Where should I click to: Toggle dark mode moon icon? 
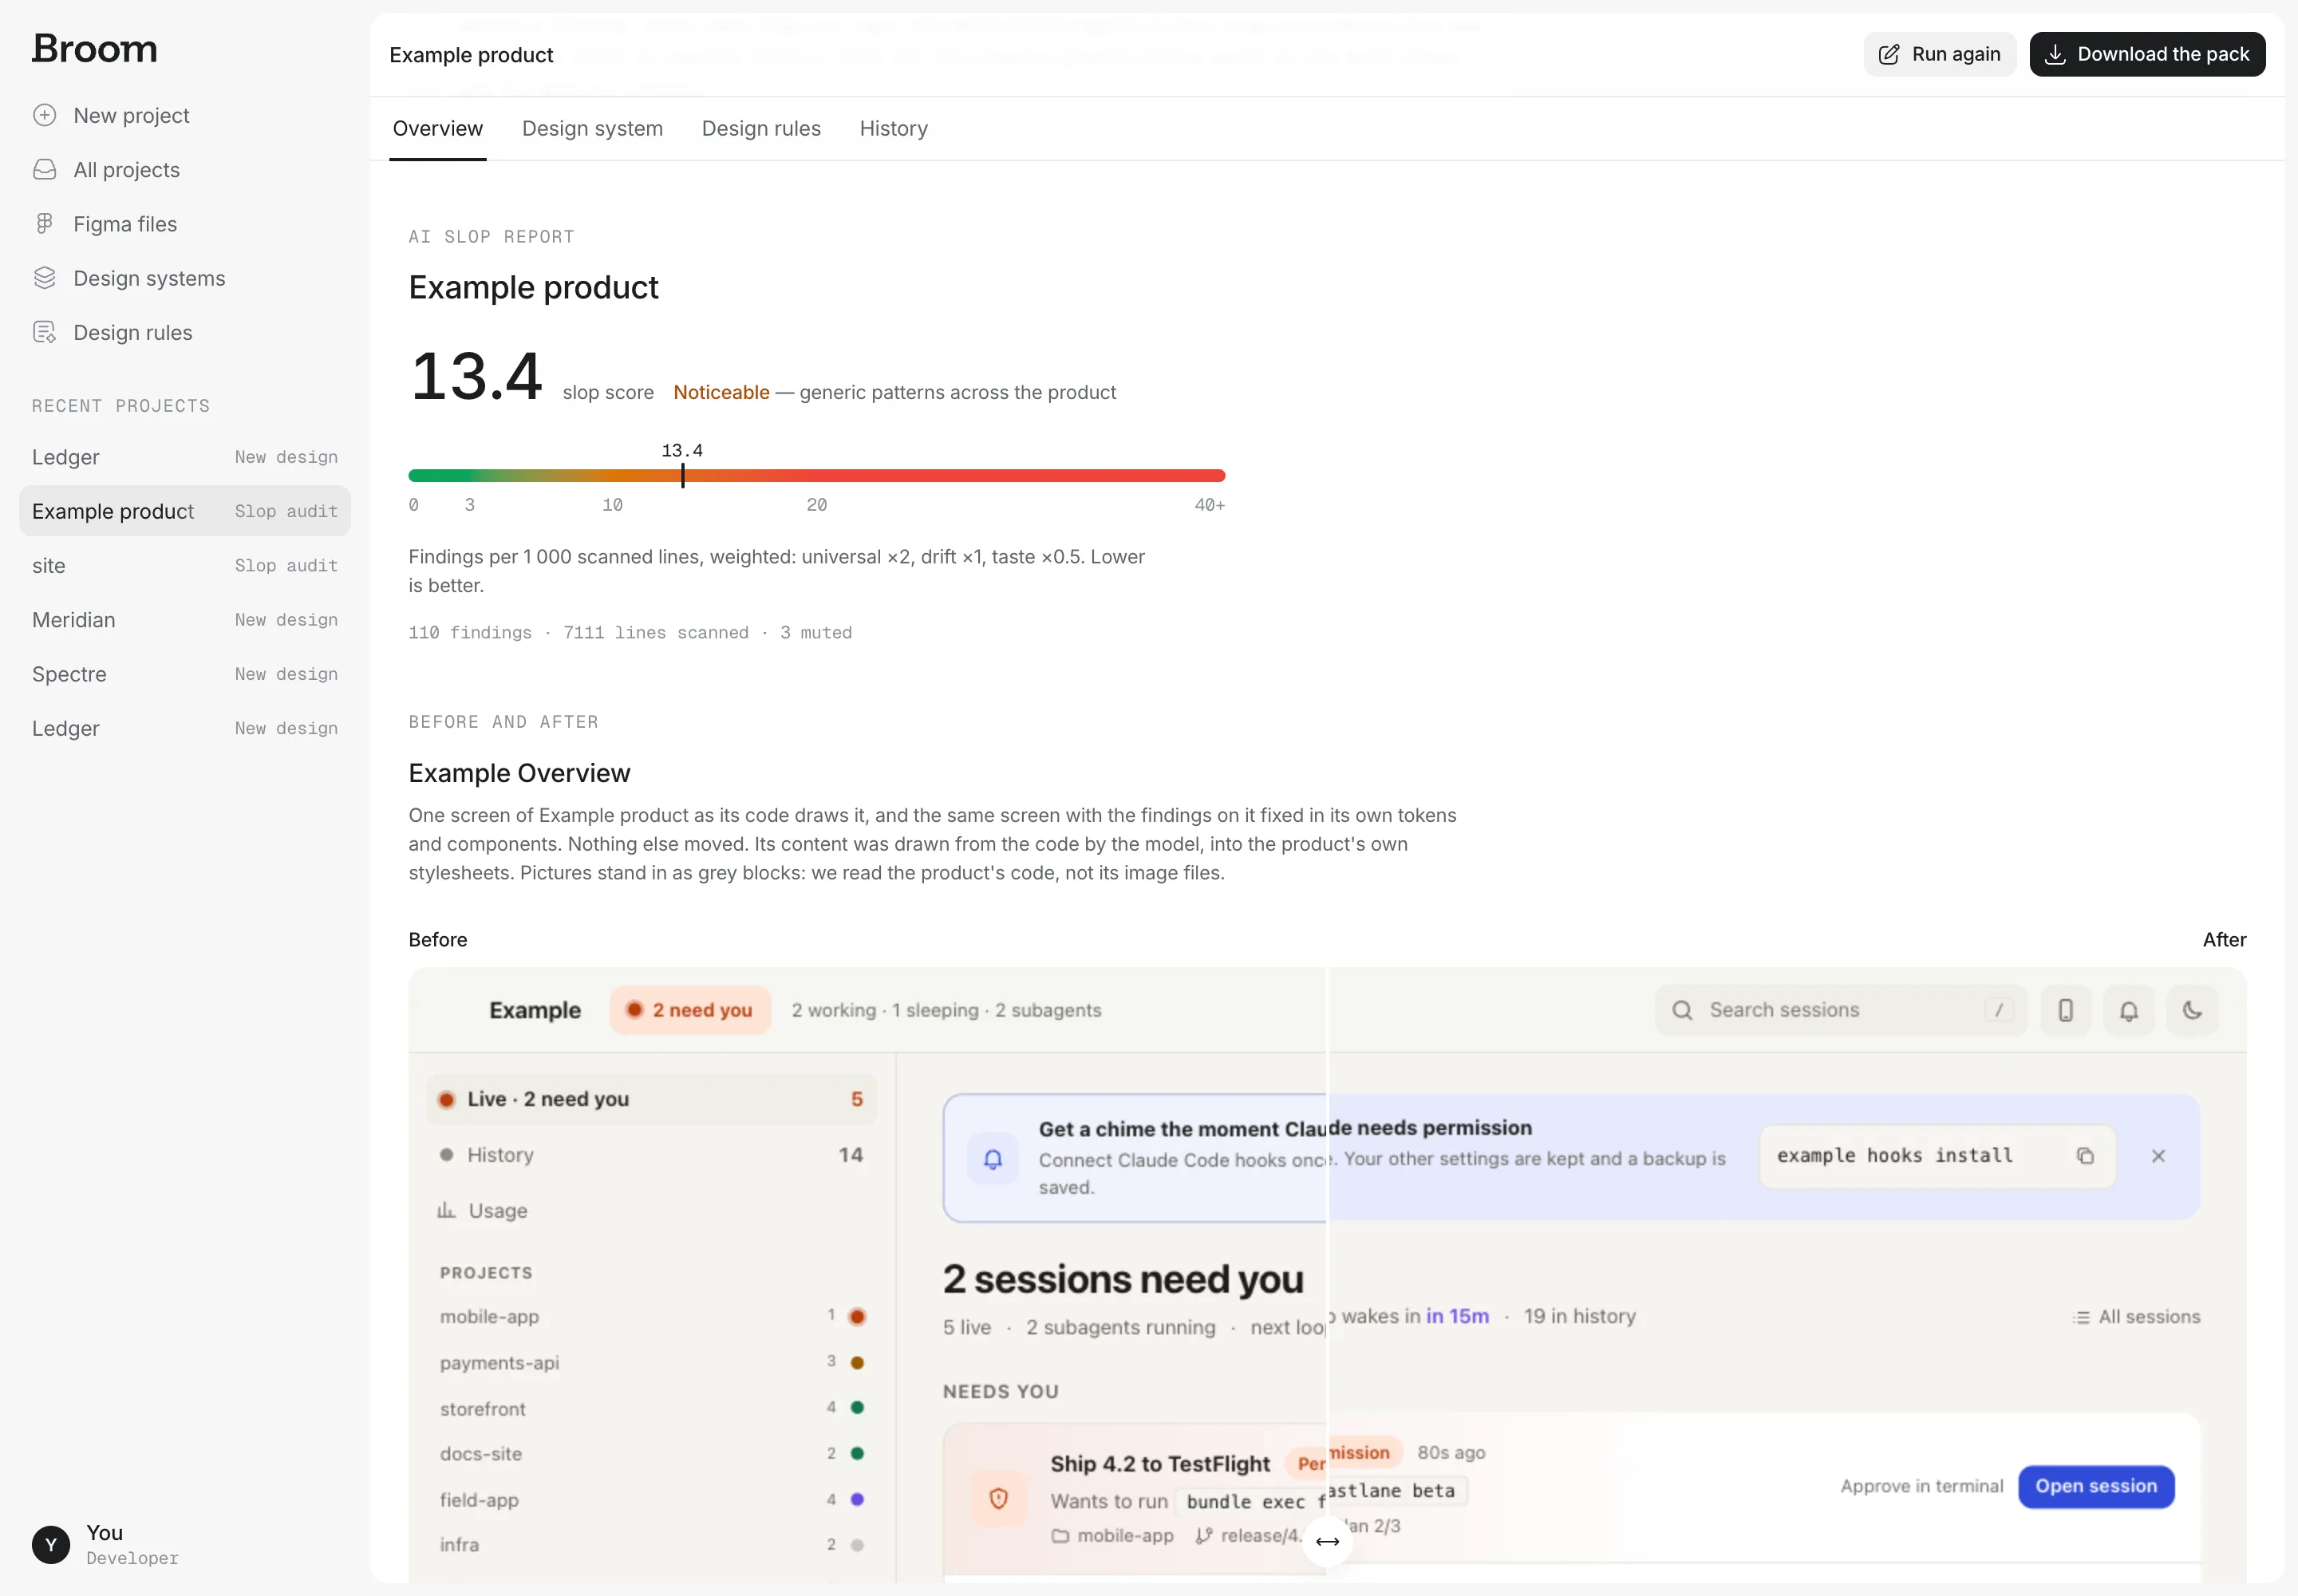[x=2192, y=1010]
